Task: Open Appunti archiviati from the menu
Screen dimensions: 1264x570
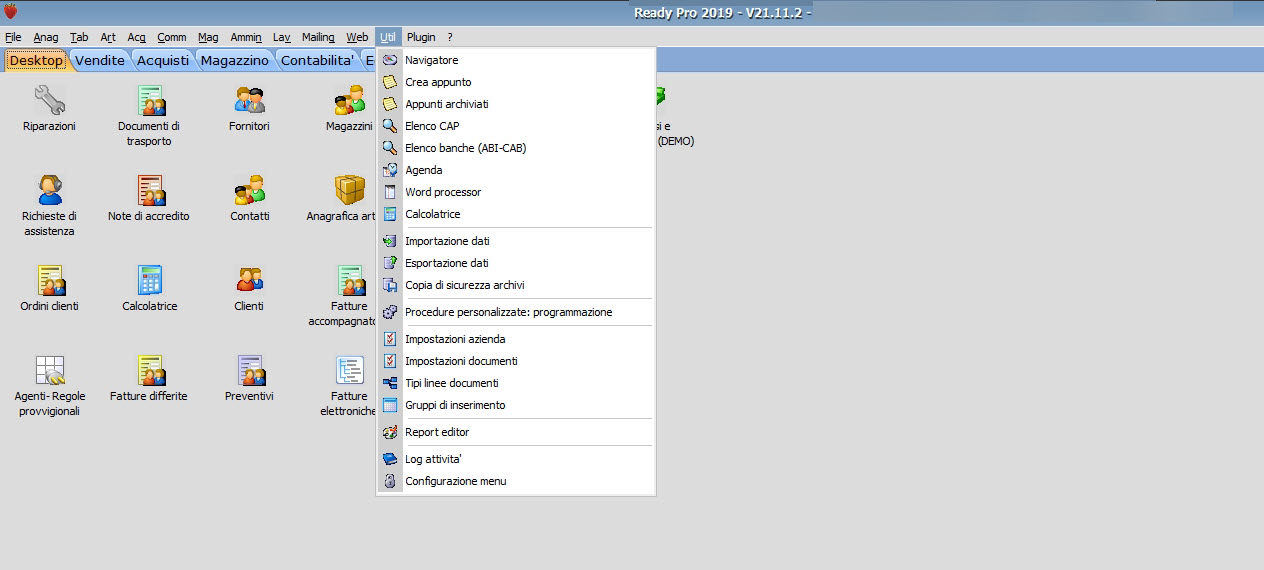Action: coord(516,104)
